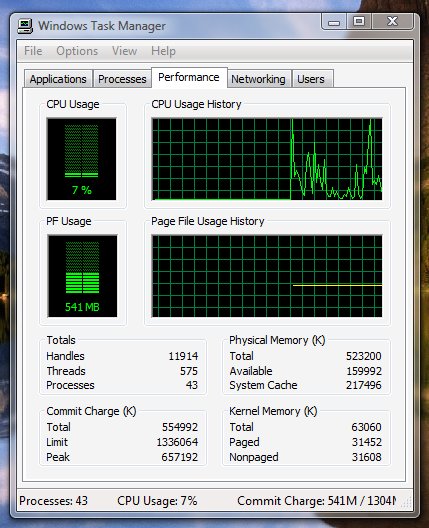Open the File menu
Viewport: 429px width, 528px height.
(33, 51)
